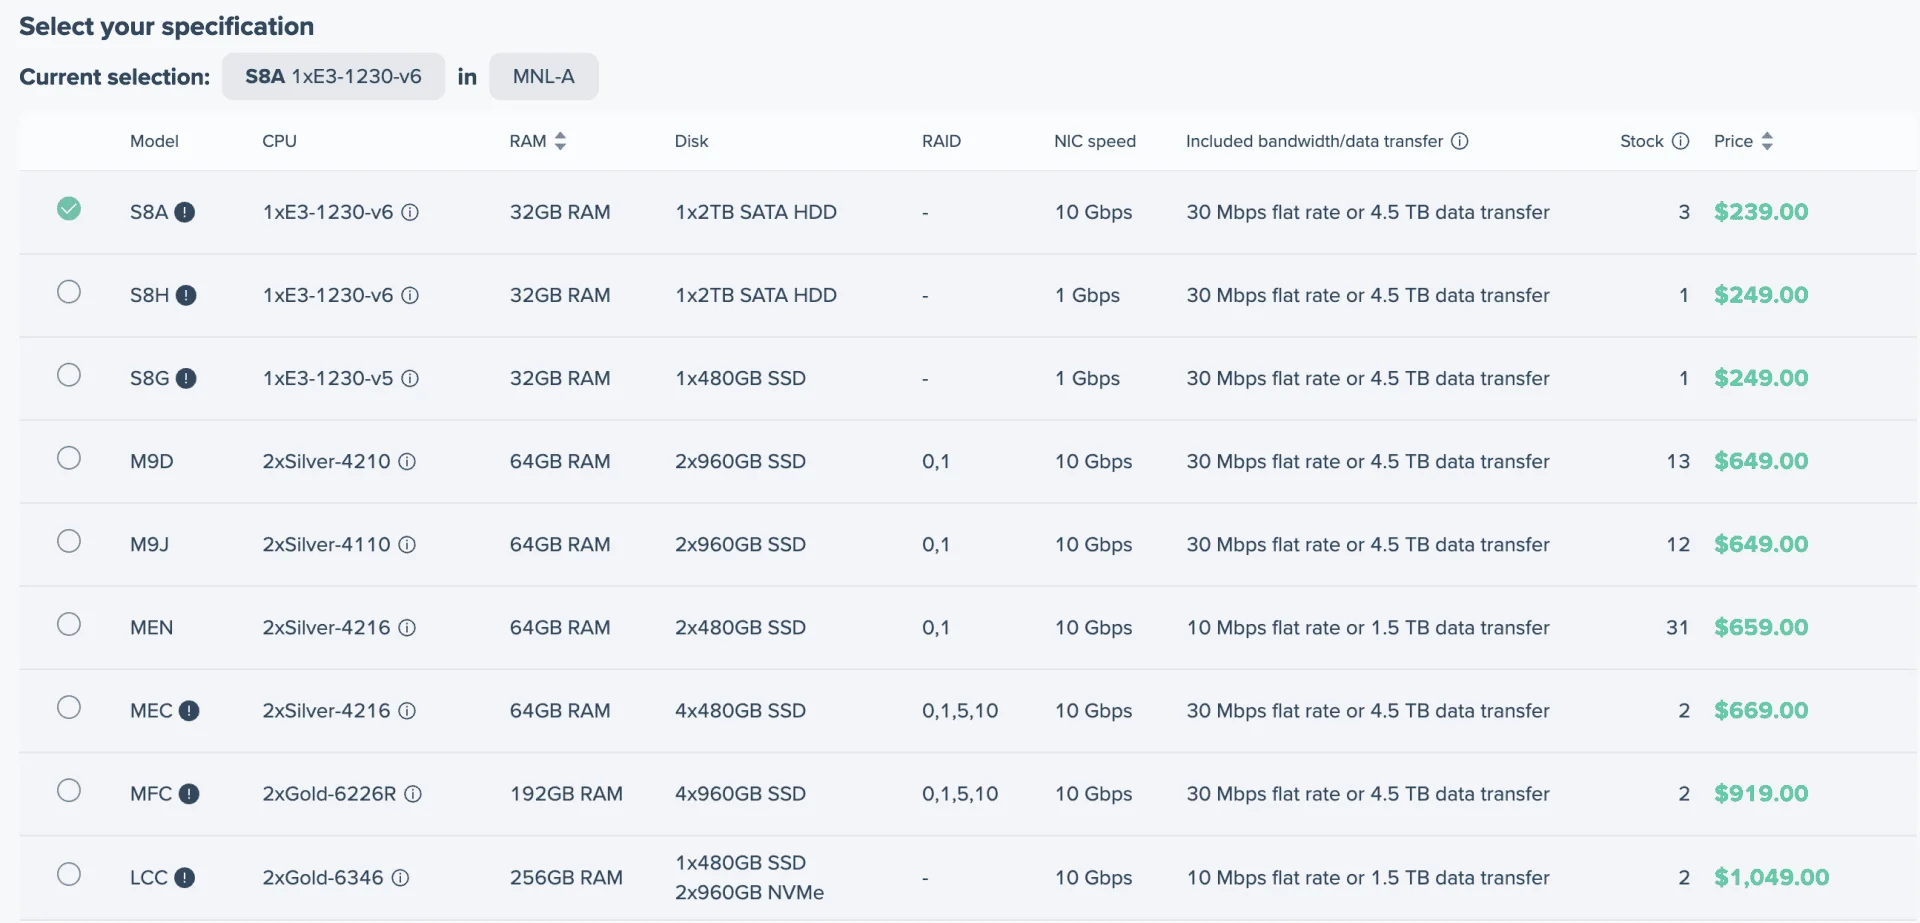This screenshot has height=923, width=1920.
Task: Click the MEN model name
Action: click(x=151, y=627)
